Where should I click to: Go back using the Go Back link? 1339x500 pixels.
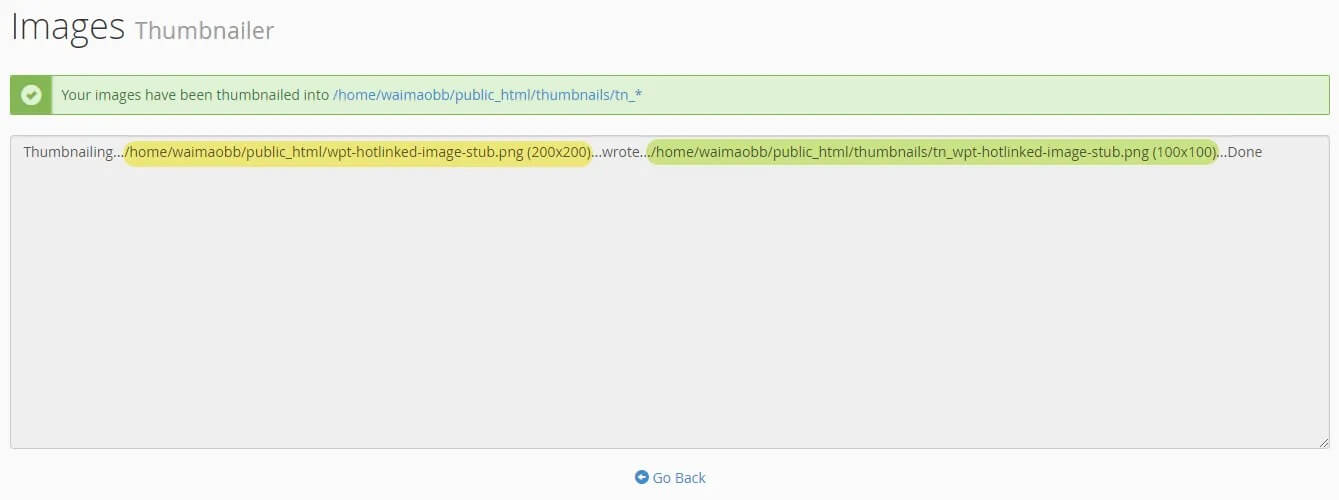tap(678, 478)
